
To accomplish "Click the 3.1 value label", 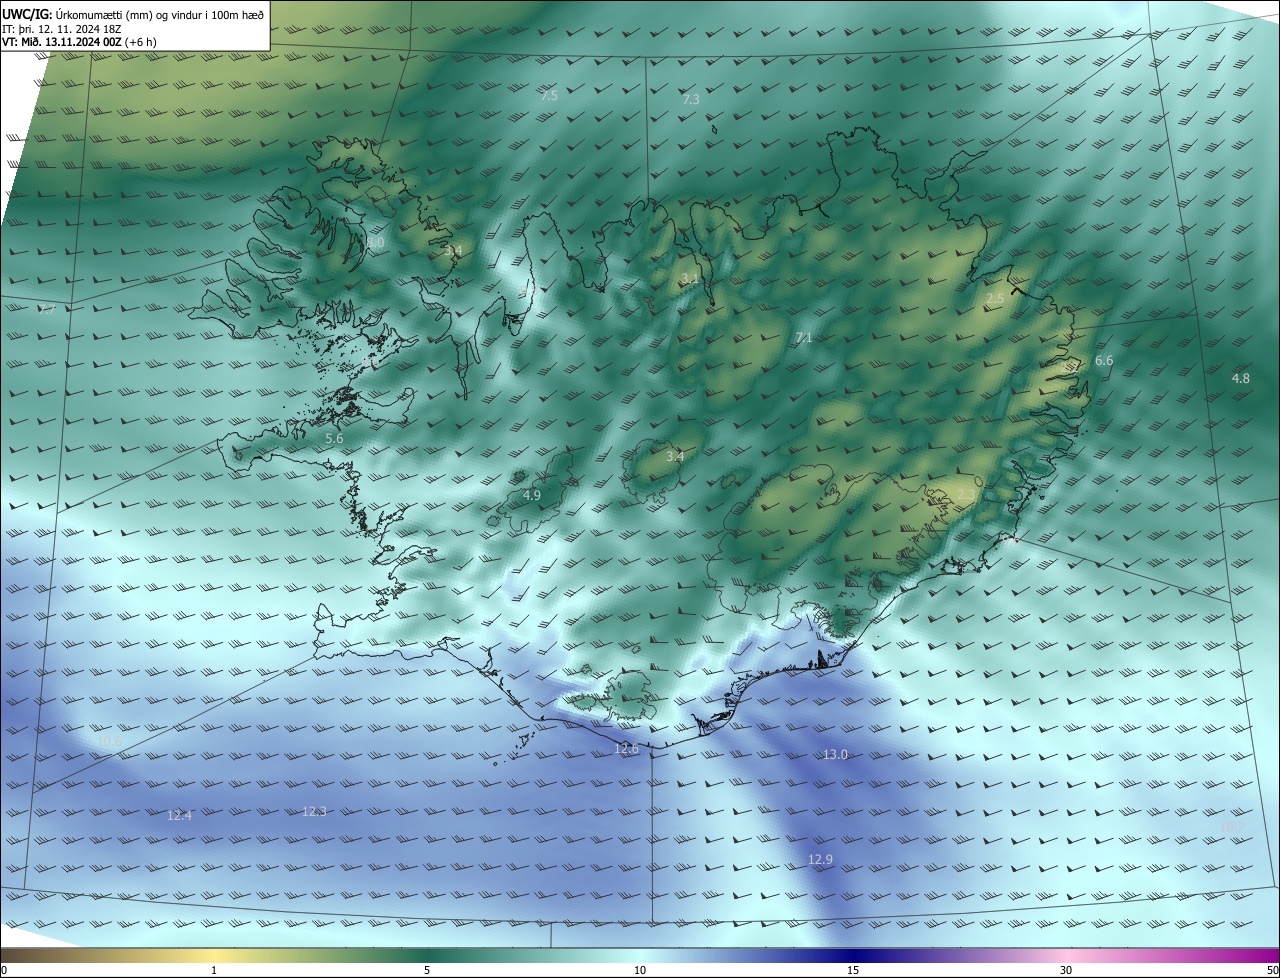I will coord(690,278).
